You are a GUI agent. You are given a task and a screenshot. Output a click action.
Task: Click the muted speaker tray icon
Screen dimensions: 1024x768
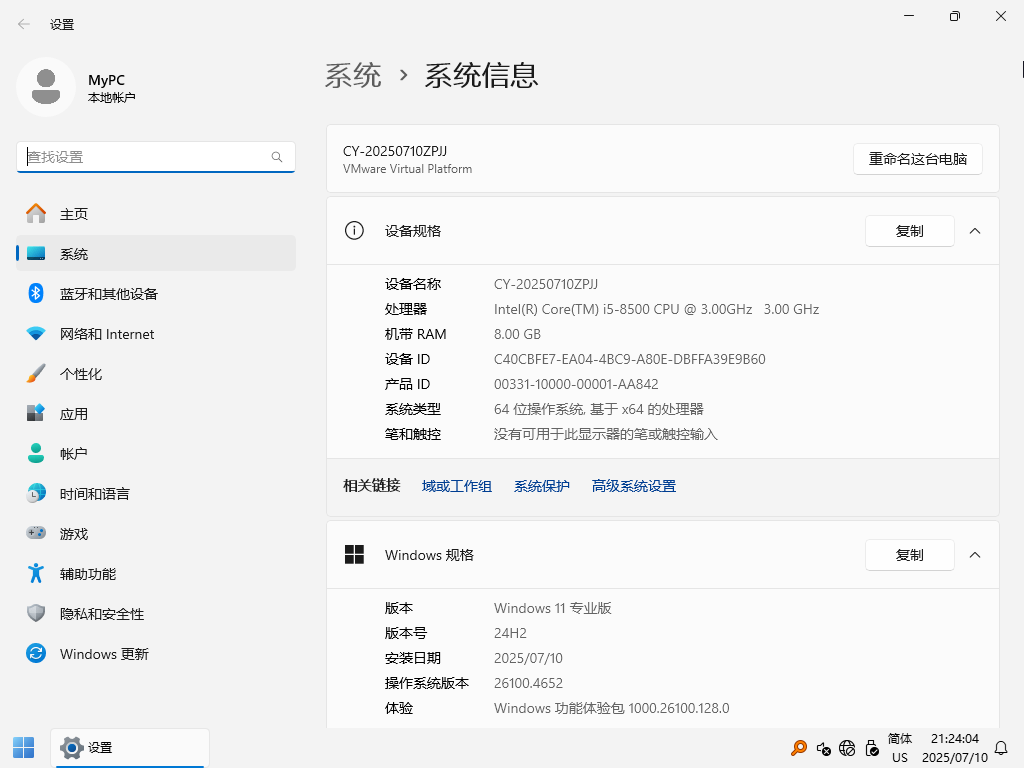pyautogui.click(x=824, y=748)
